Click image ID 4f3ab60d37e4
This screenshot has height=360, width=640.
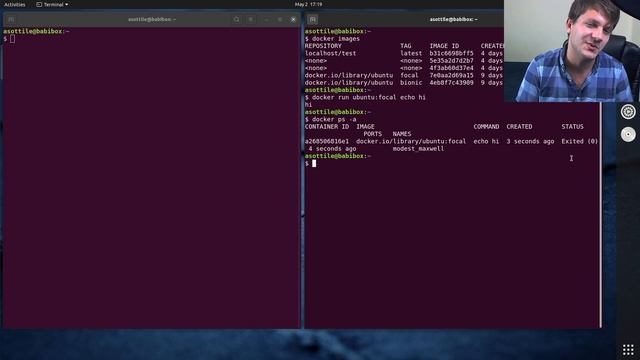pos(451,68)
